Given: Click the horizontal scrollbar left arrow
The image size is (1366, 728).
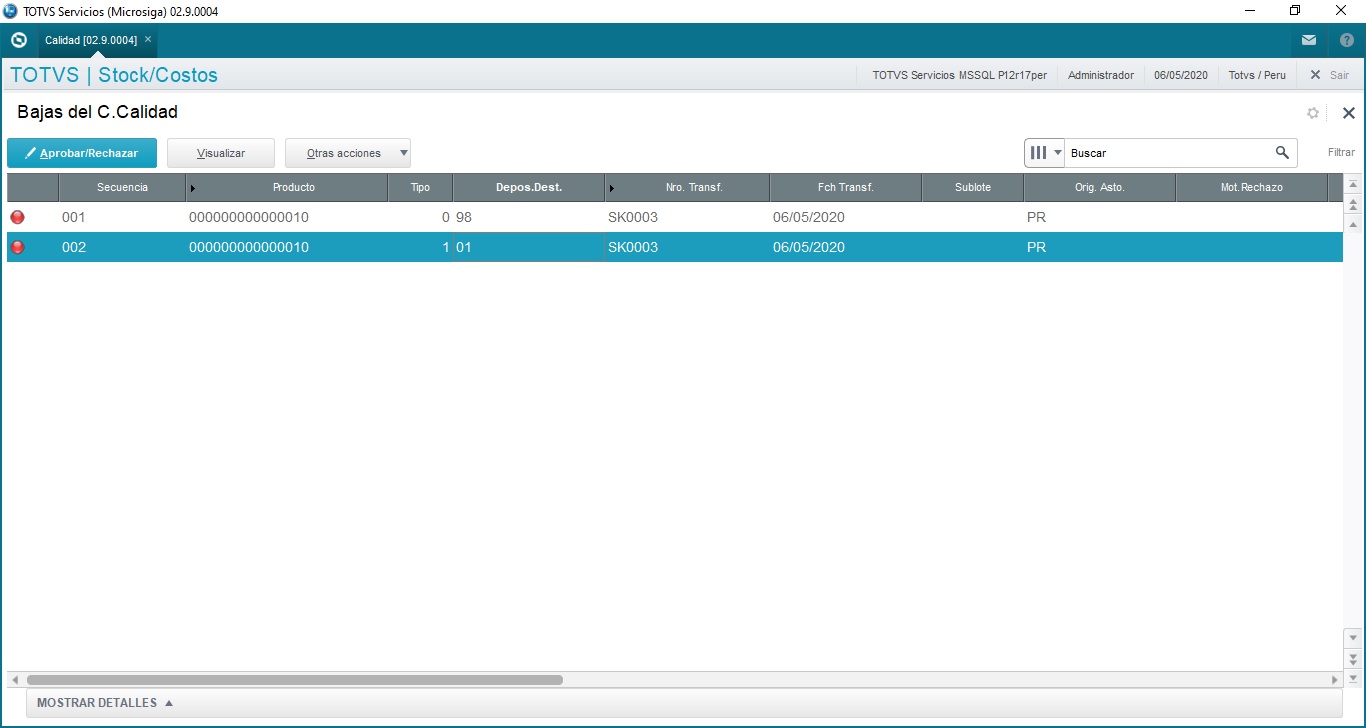Looking at the screenshot, I should [x=14, y=680].
